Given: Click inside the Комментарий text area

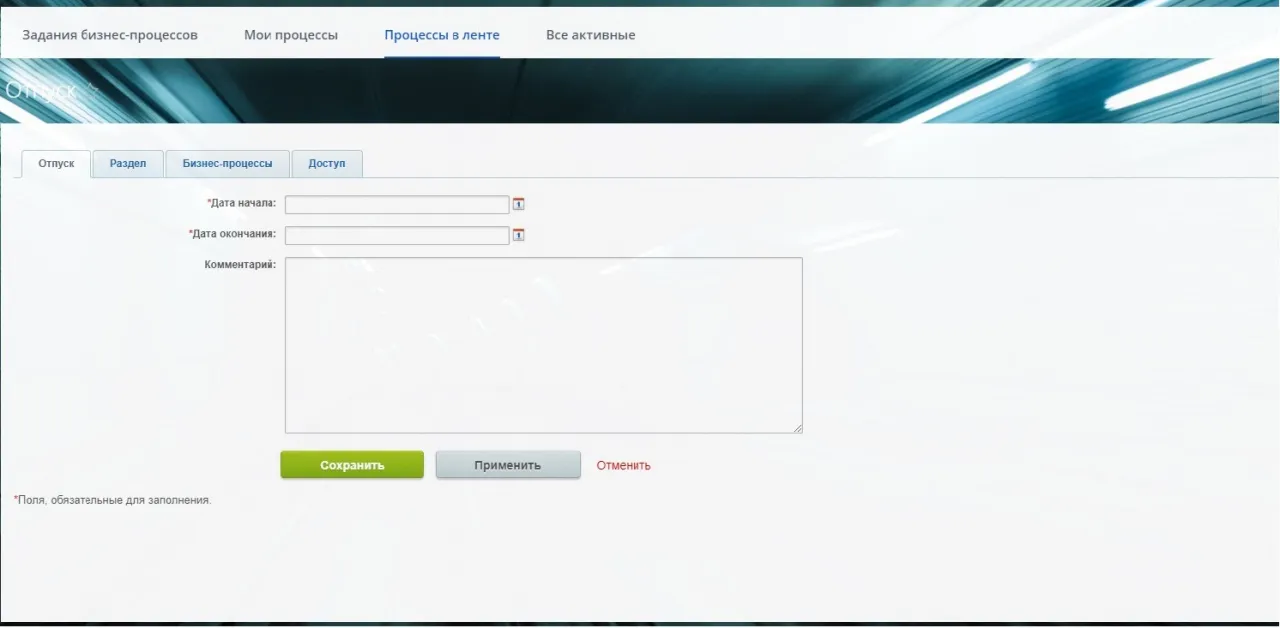Looking at the screenshot, I should [x=543, y=345].
